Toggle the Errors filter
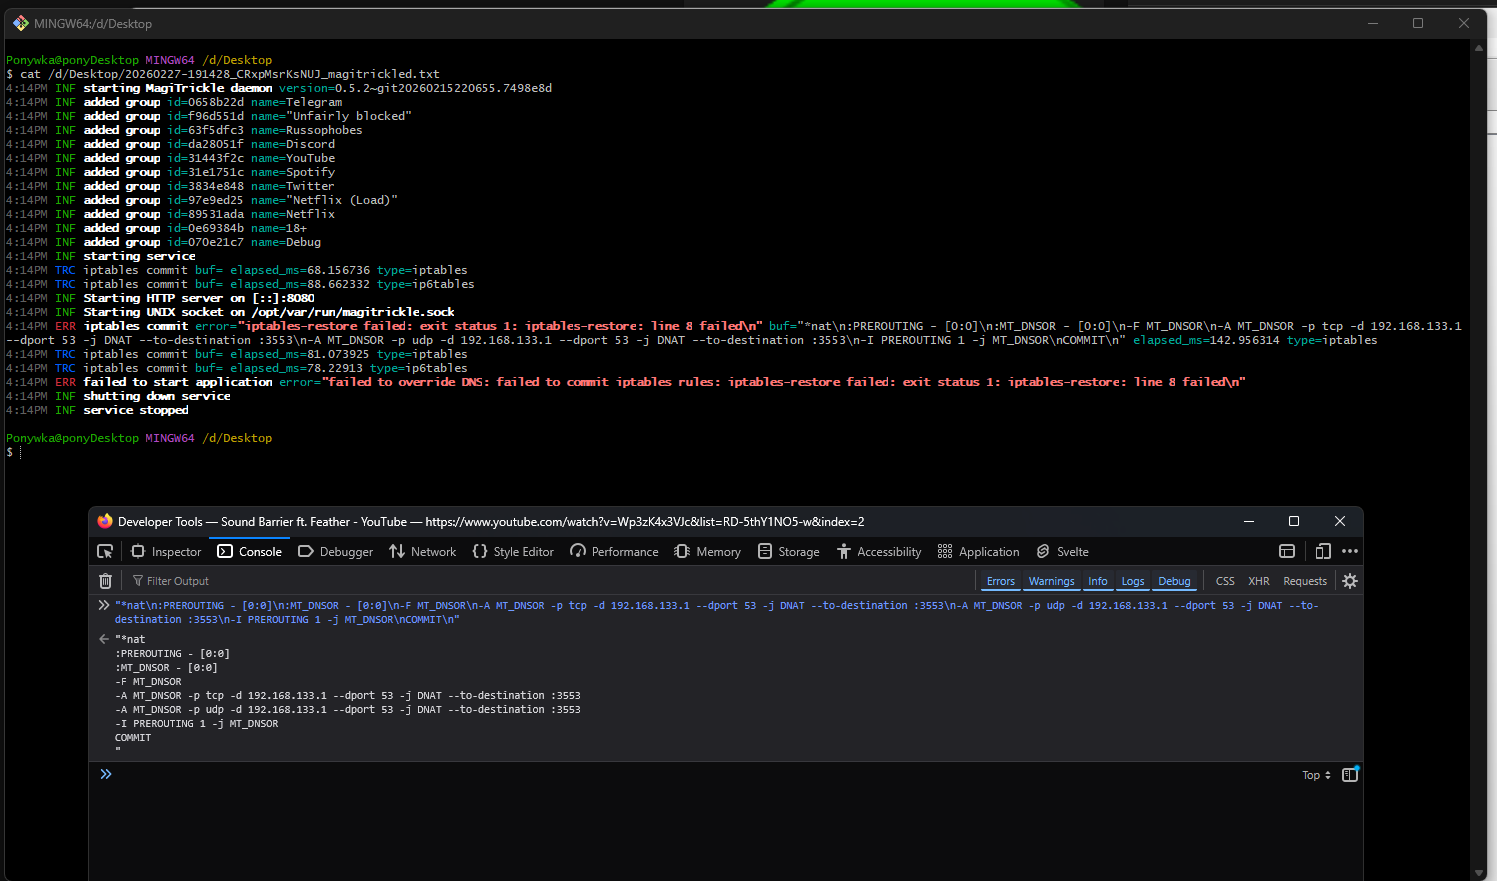The width and height of the screenshot is (1497, 881). [1000, 581]
